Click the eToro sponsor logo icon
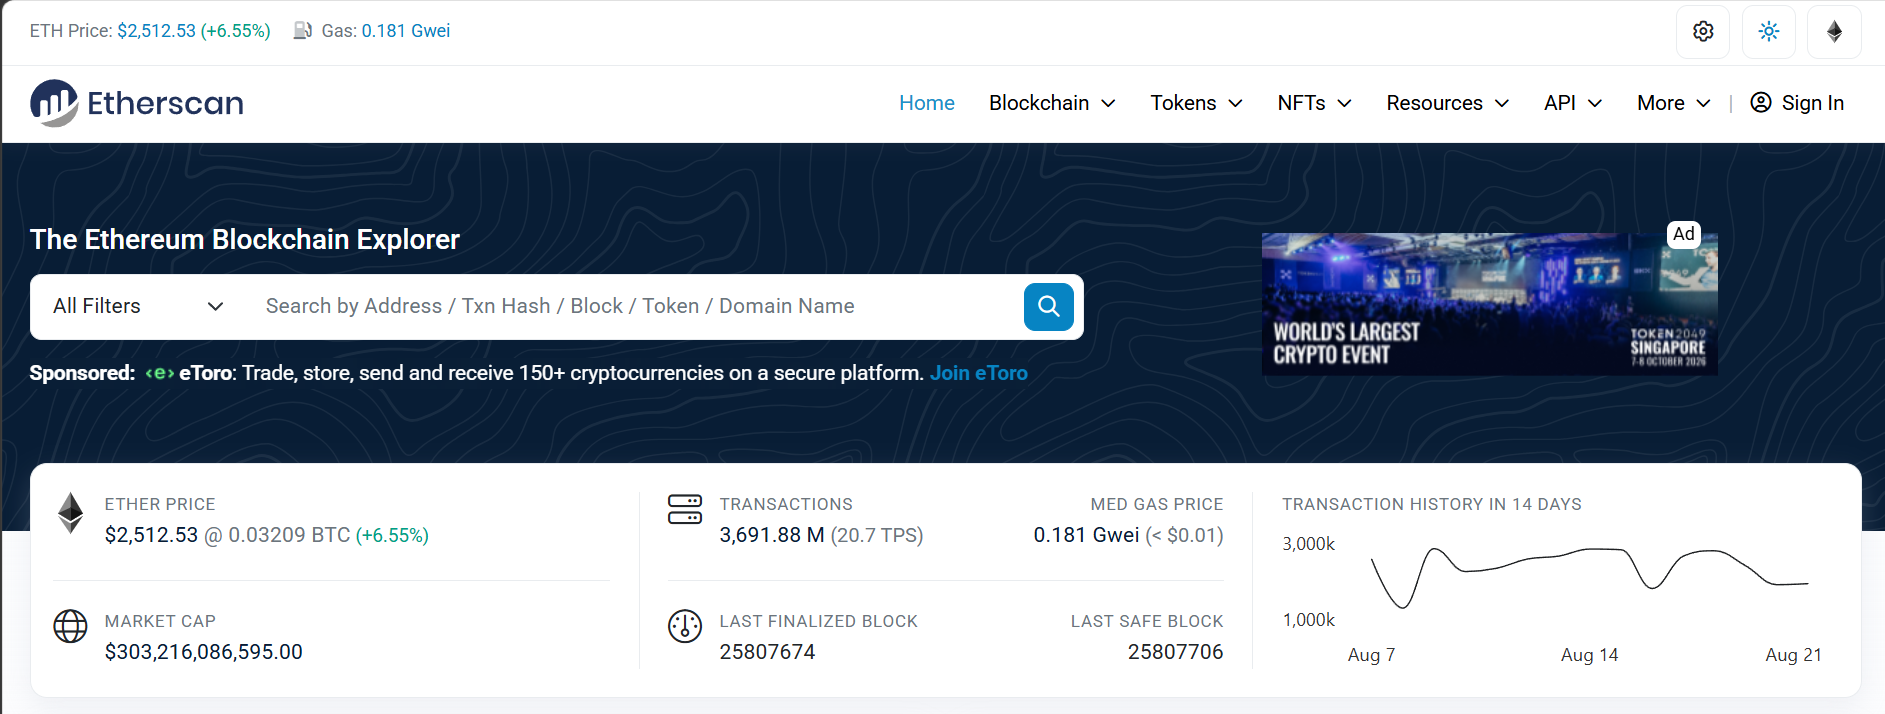The width and height of the screenshot is (1885, 714). [160, 373]
